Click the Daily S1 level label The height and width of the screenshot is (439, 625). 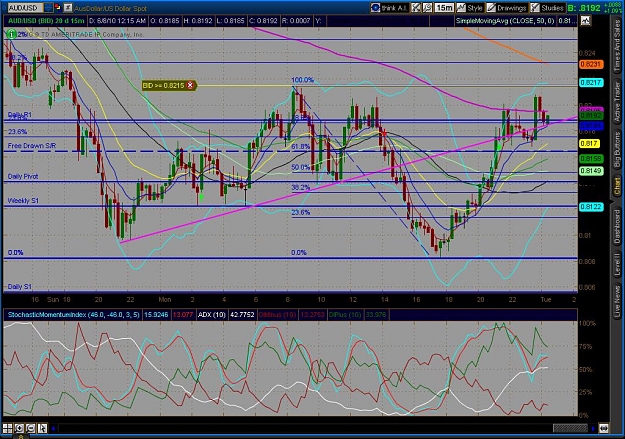coord(20,287)
